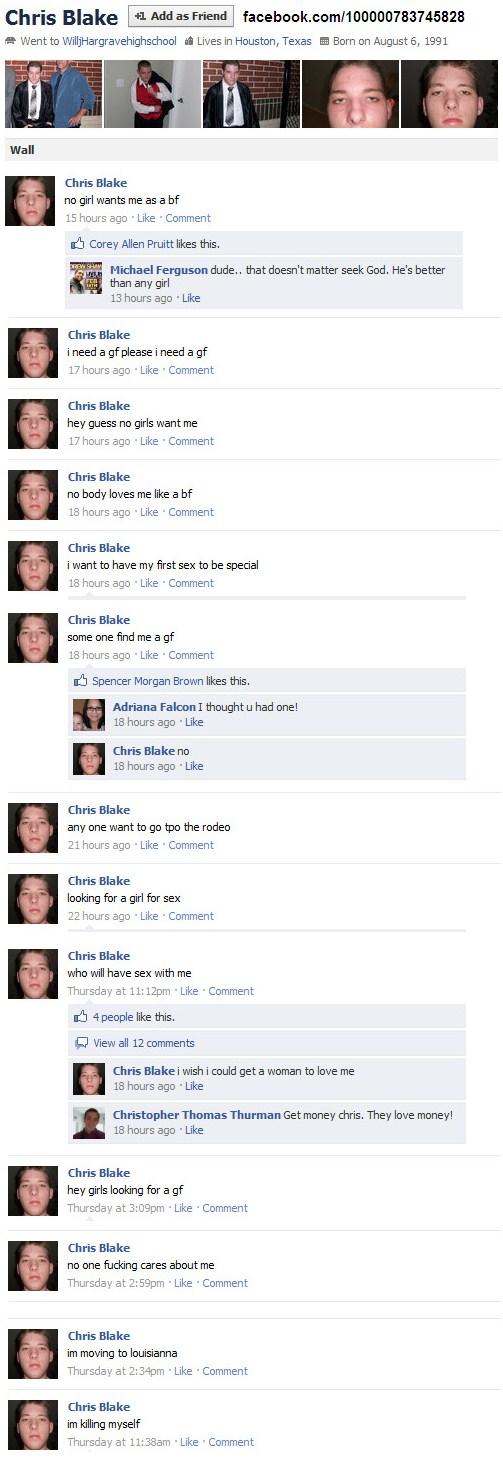Click the comment bubble icon by View all
503x1462 pixels.
pyautogui.click(x=81, y=1043)
